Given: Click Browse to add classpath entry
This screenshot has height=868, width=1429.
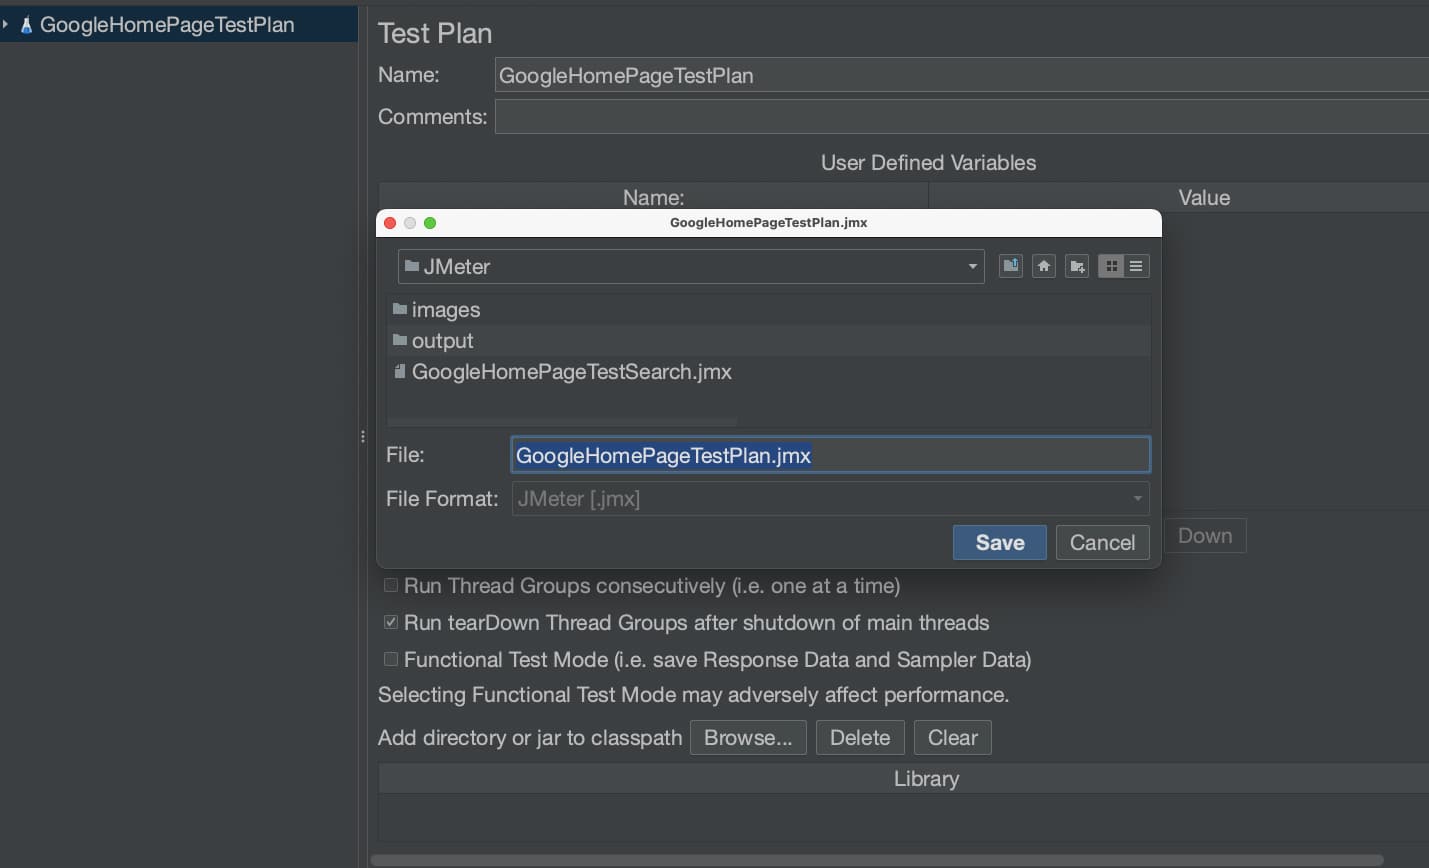Looking at the screenshot, I should pyautogui.click(x=748, y=738).
